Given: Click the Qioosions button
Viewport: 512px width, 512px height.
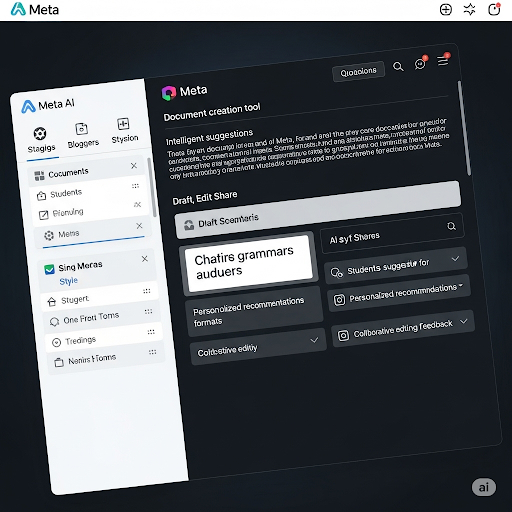Looking at the screenshot, I should (358, 71).
